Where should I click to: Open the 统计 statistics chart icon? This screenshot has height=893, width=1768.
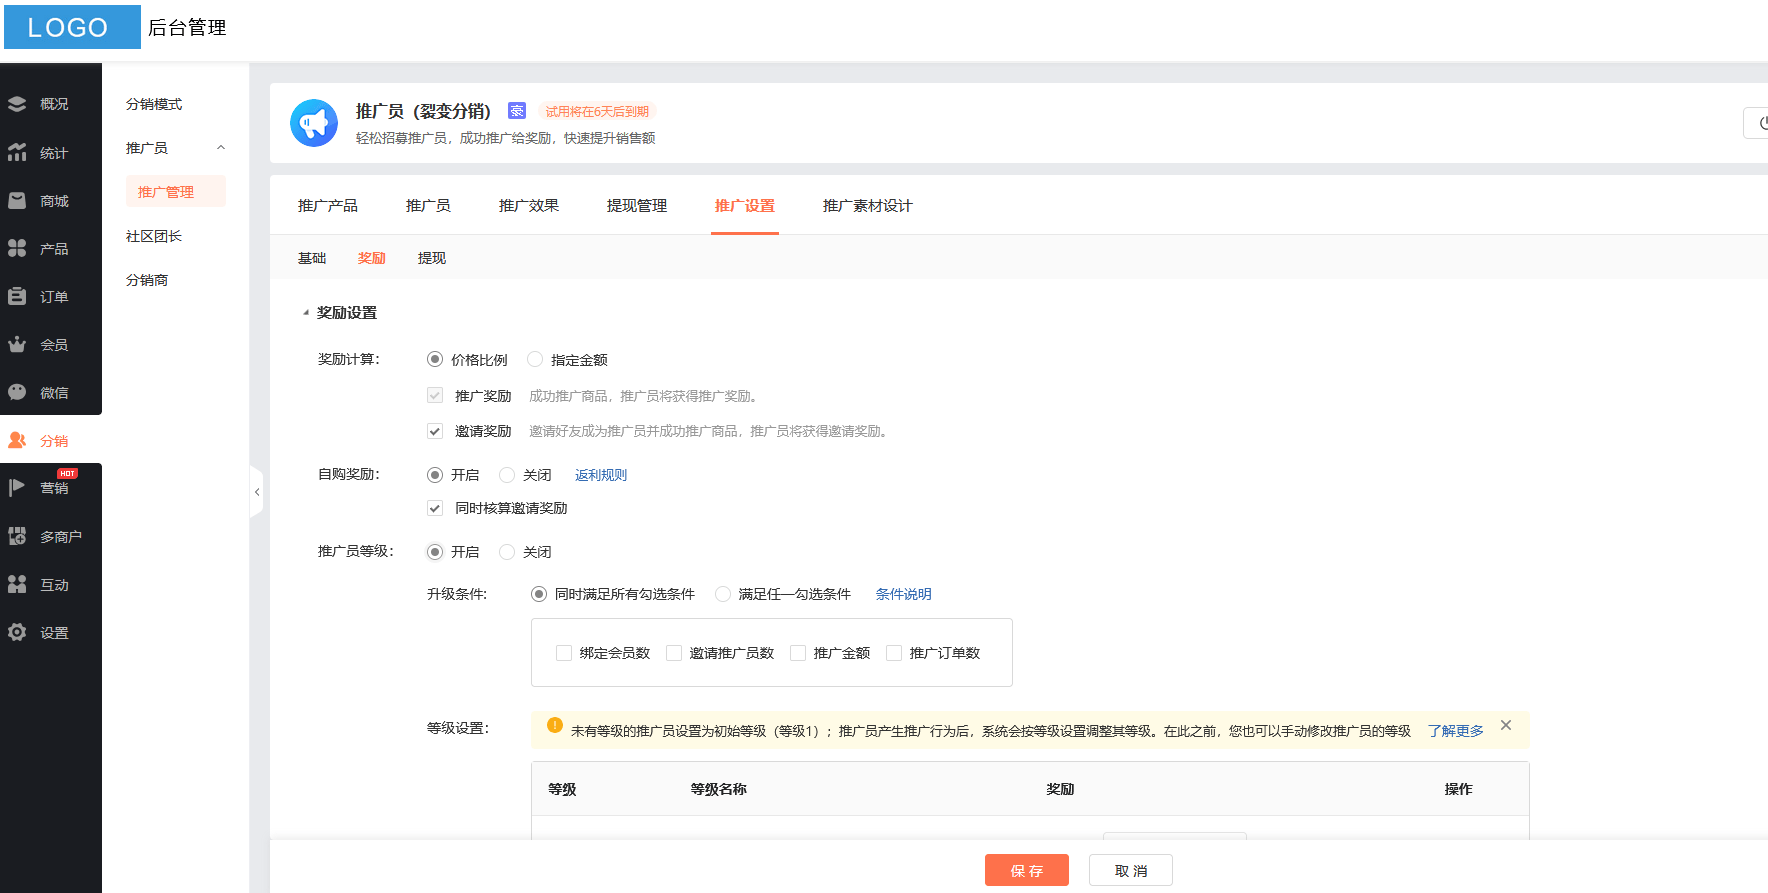[17, 152]
